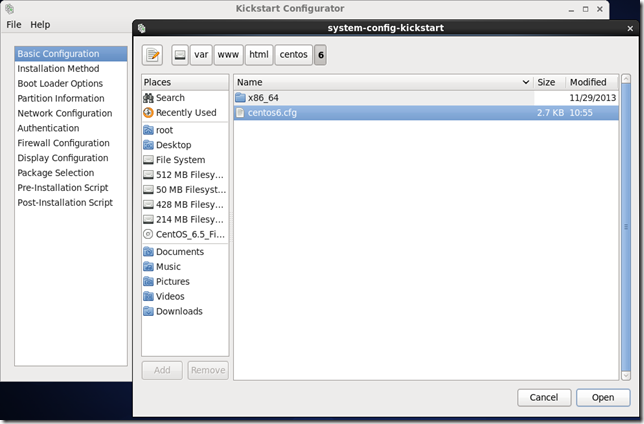
Task: Click the Desktop folder icon in Places
Action: point(148,145)
